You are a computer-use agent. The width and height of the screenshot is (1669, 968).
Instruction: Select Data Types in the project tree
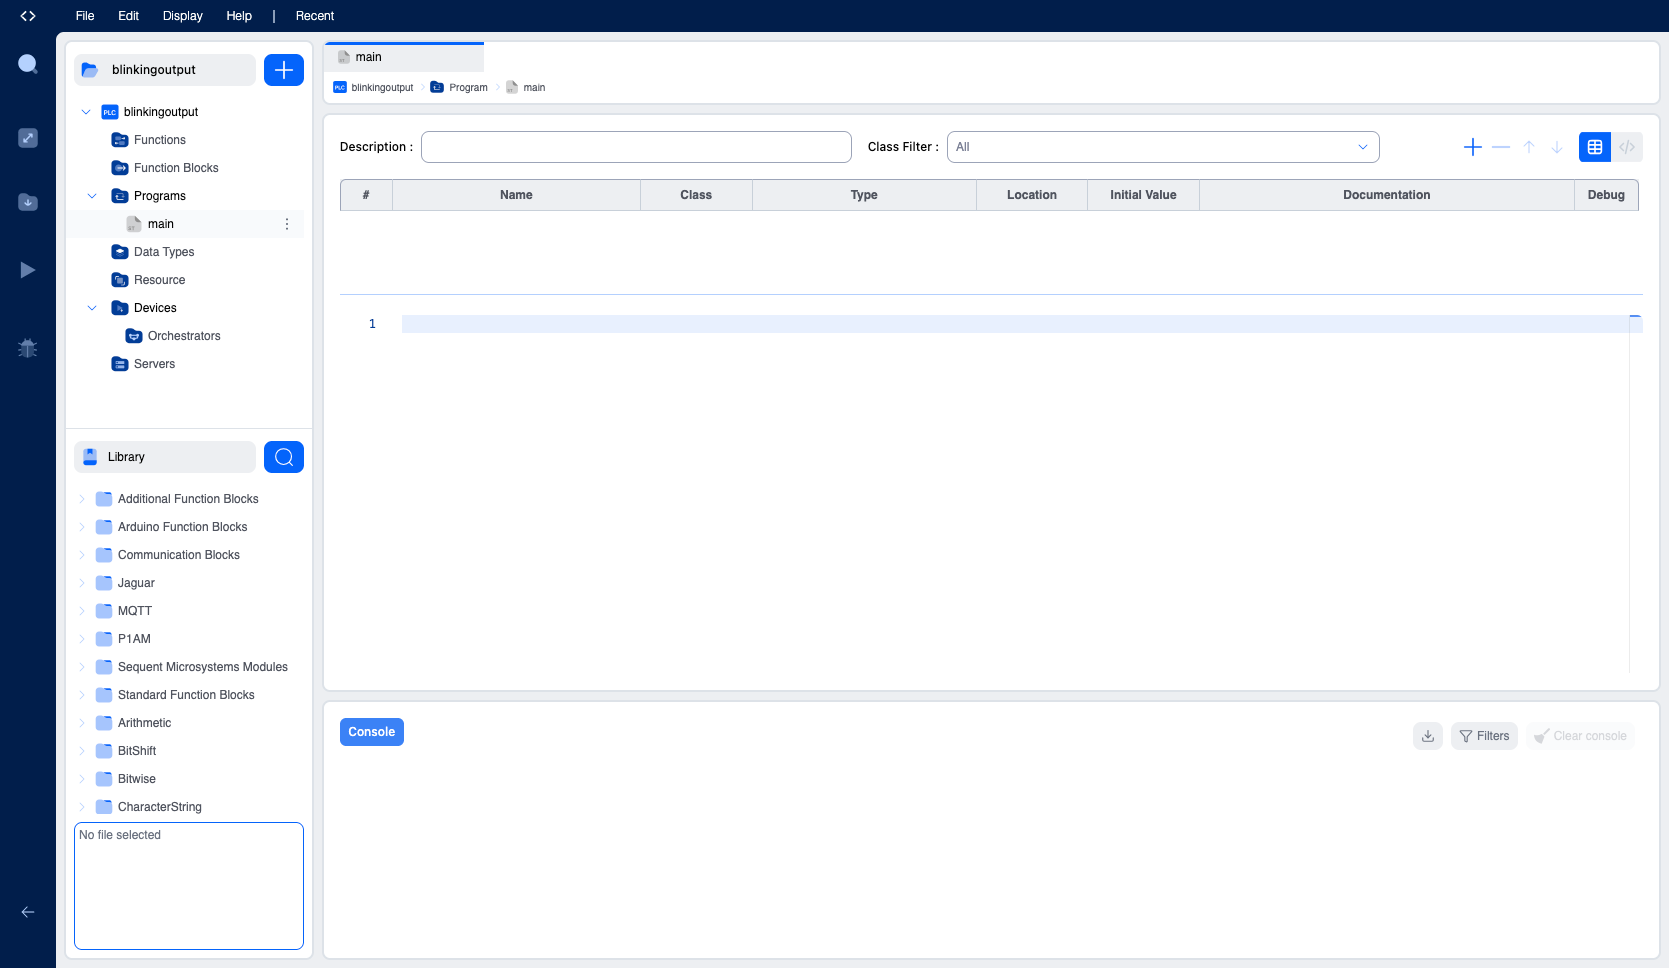pyautogui.click(x=164, y=252)
